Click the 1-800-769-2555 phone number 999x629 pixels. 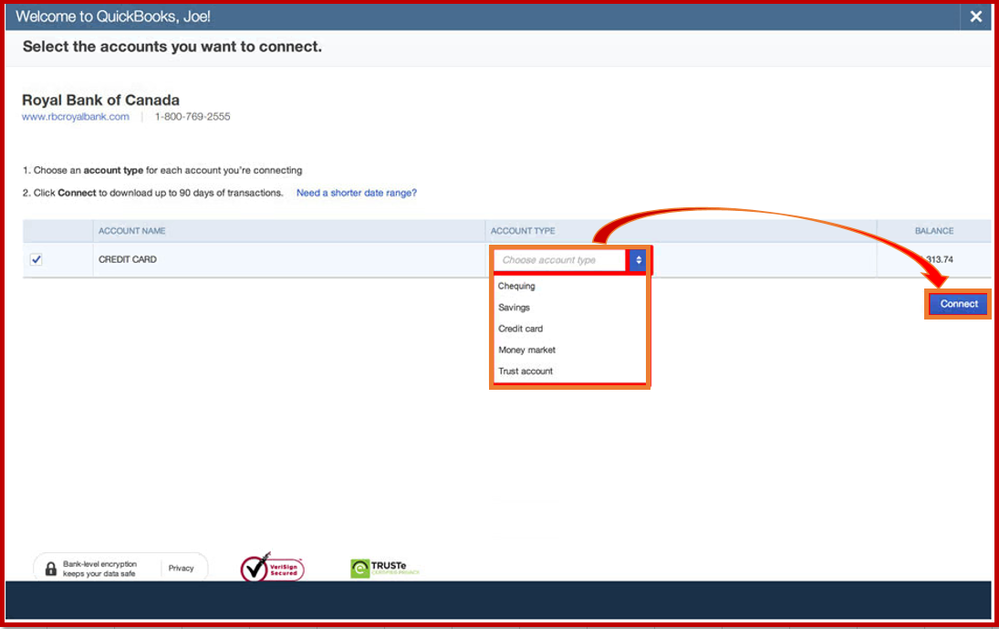(192, 117)
